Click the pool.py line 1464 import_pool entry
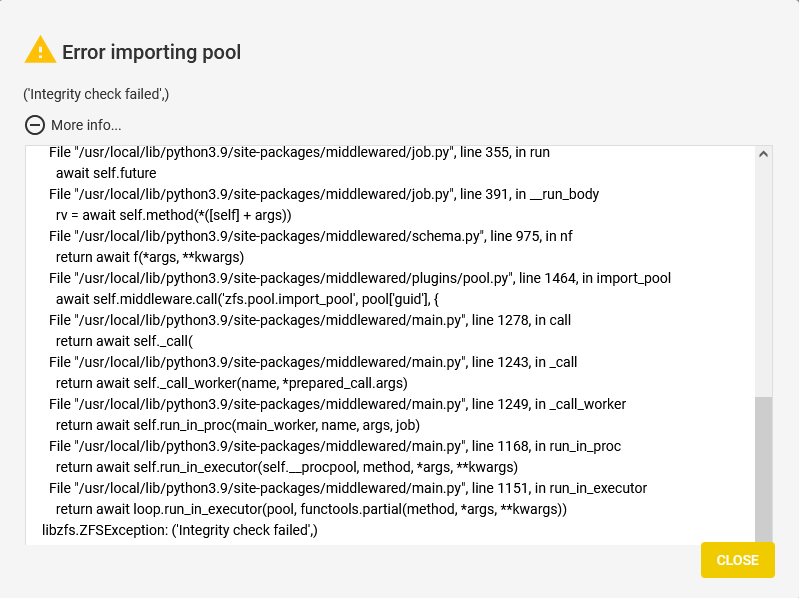The image size is (799, 598). point(360,278)
